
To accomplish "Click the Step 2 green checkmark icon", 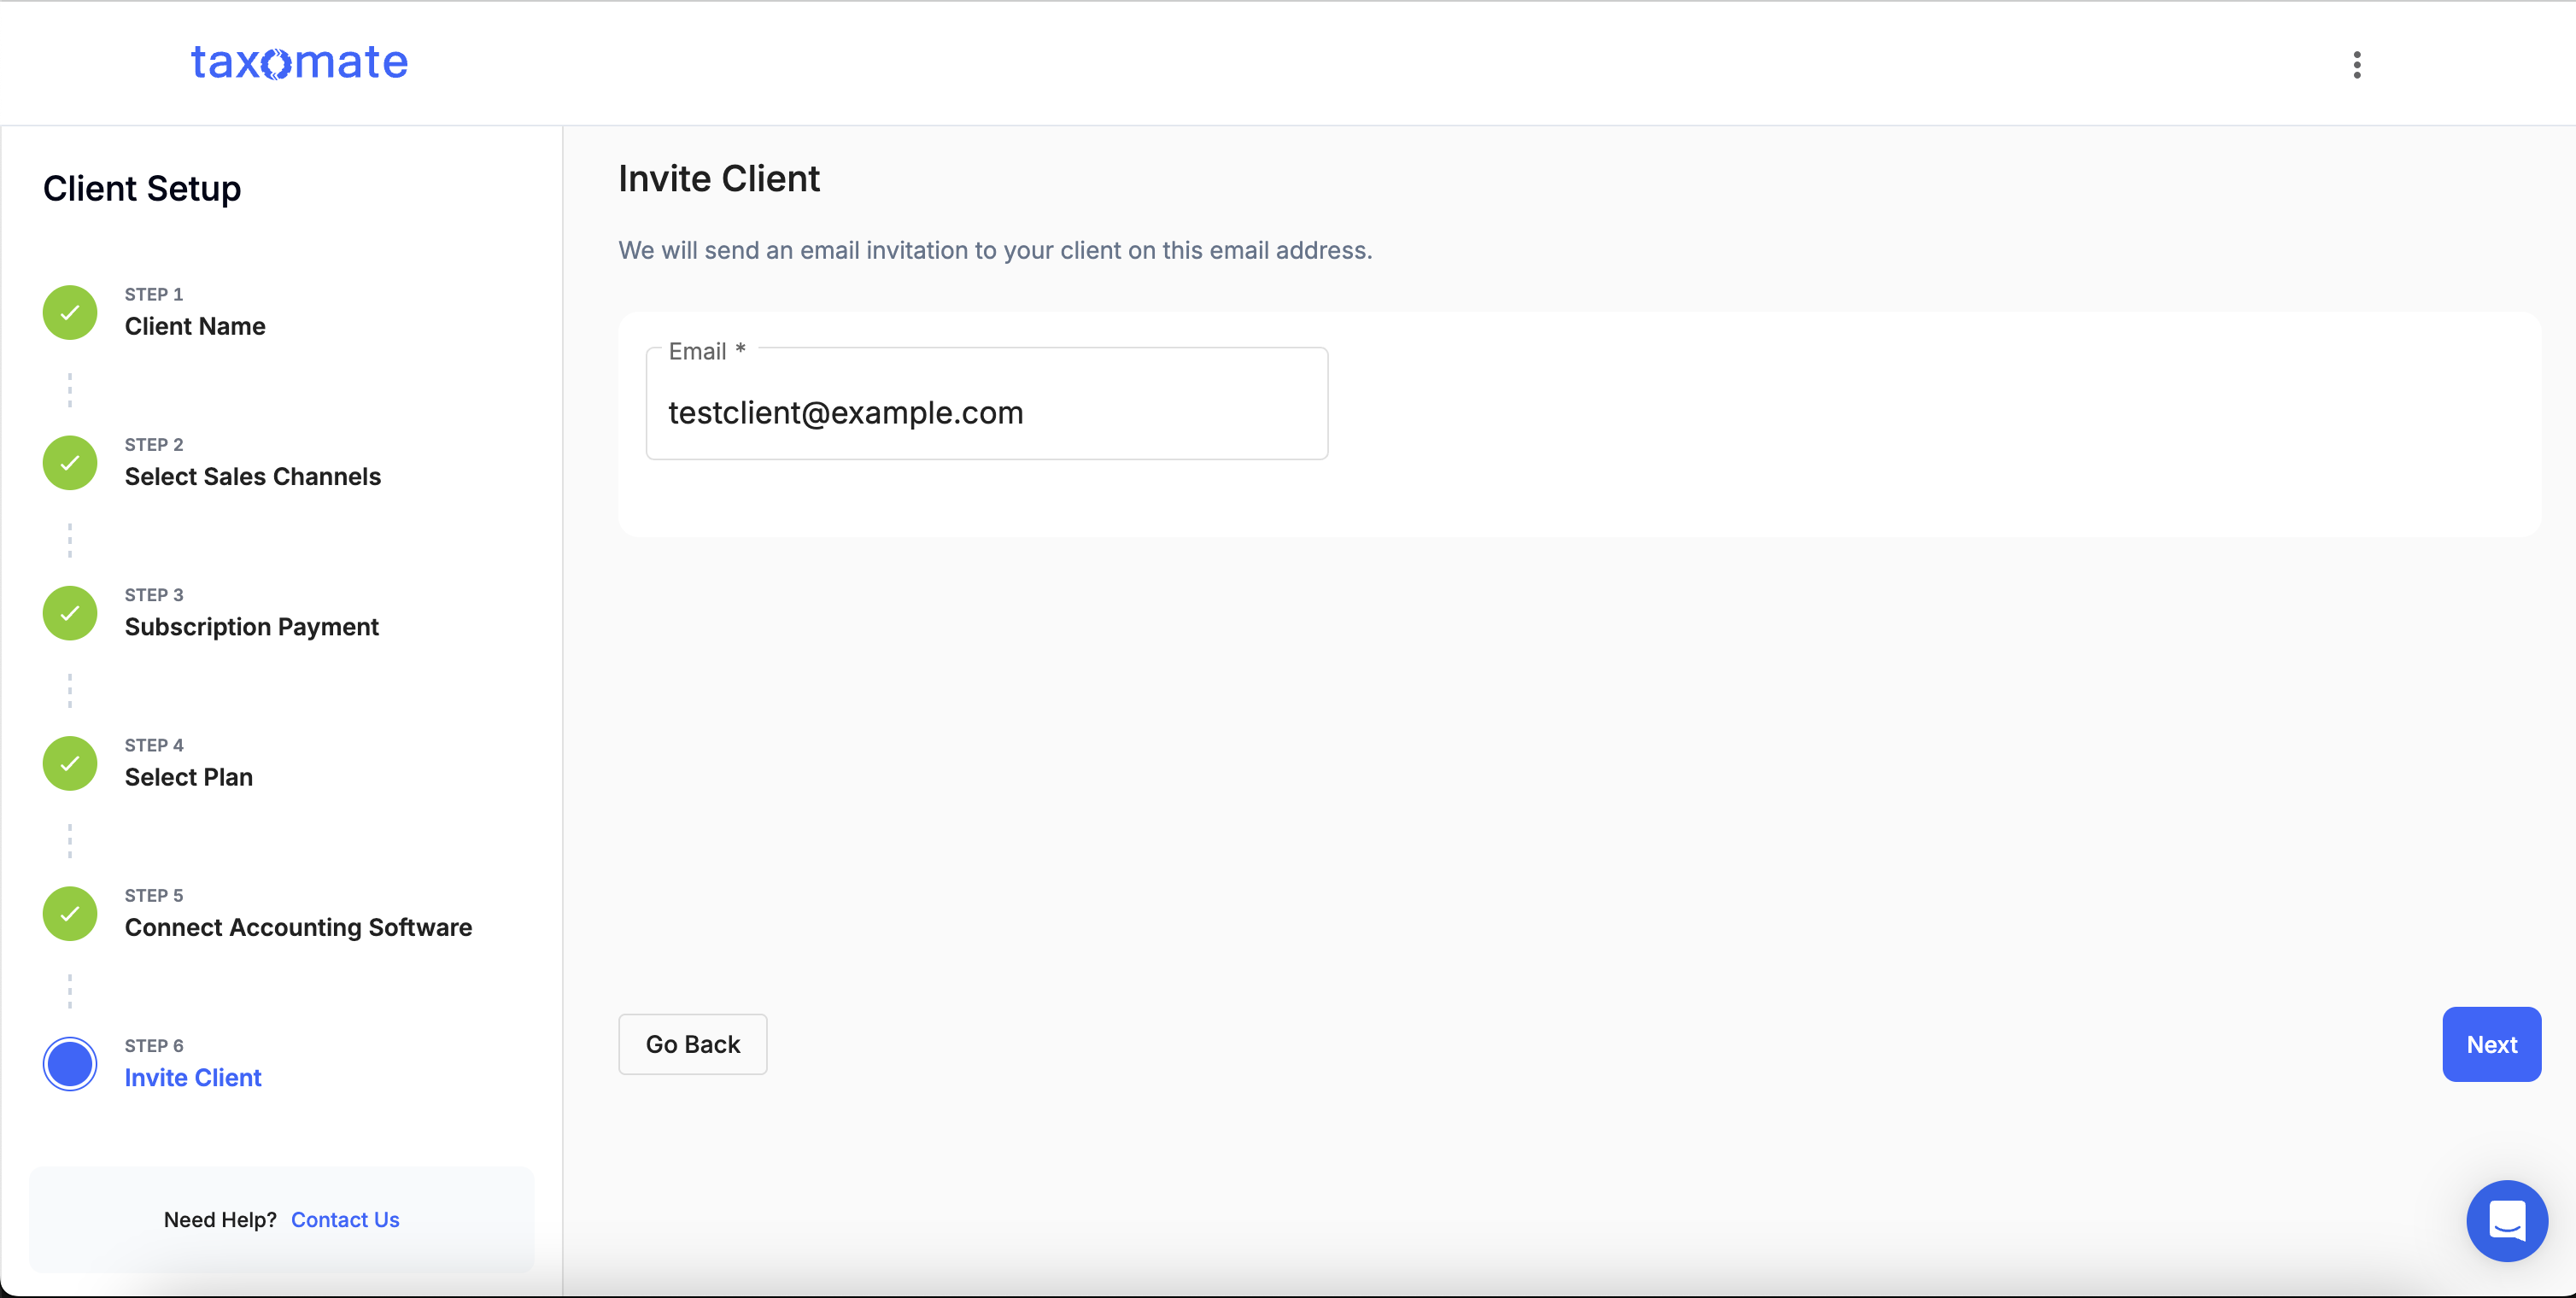I will coord(70,462).
